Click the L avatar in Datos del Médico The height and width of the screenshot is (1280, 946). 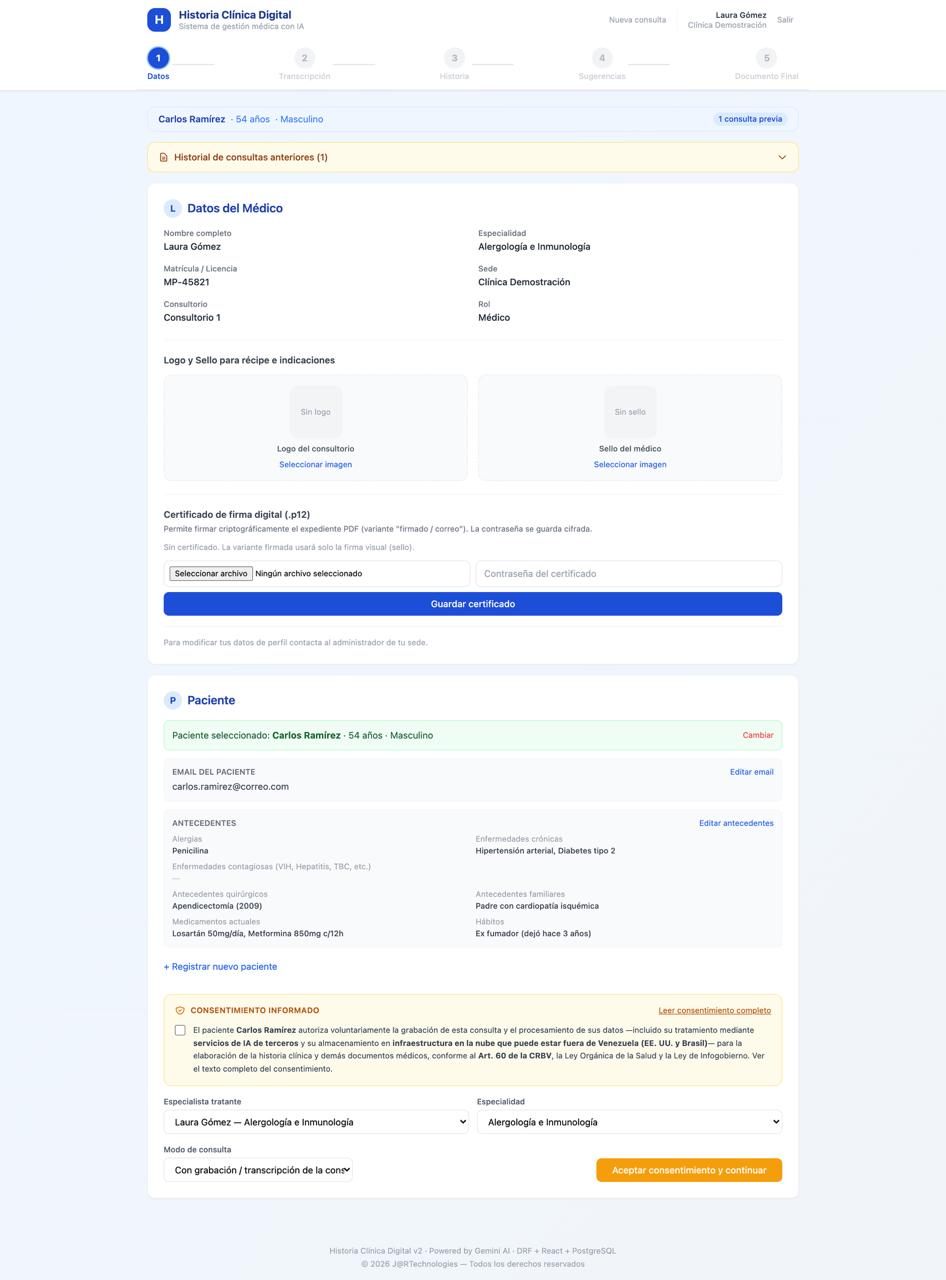172,208
